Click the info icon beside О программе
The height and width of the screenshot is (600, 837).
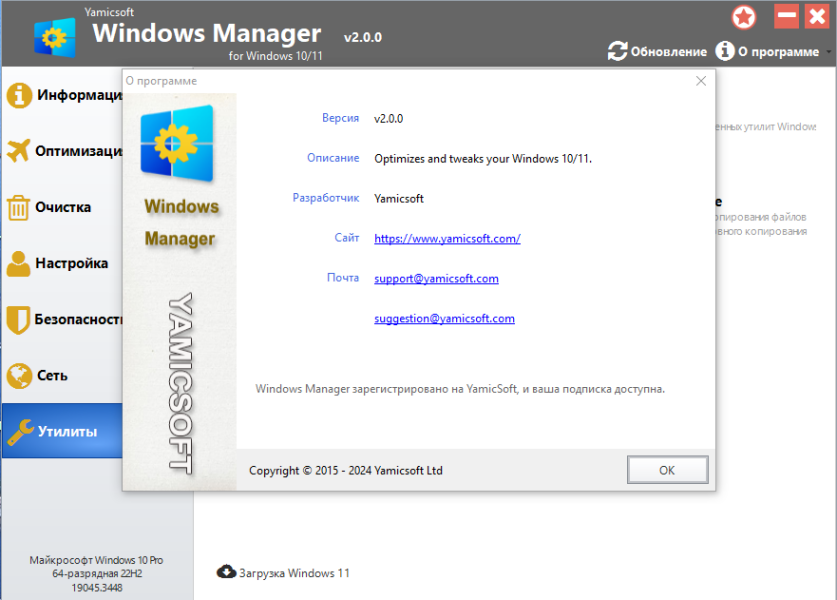724,51
